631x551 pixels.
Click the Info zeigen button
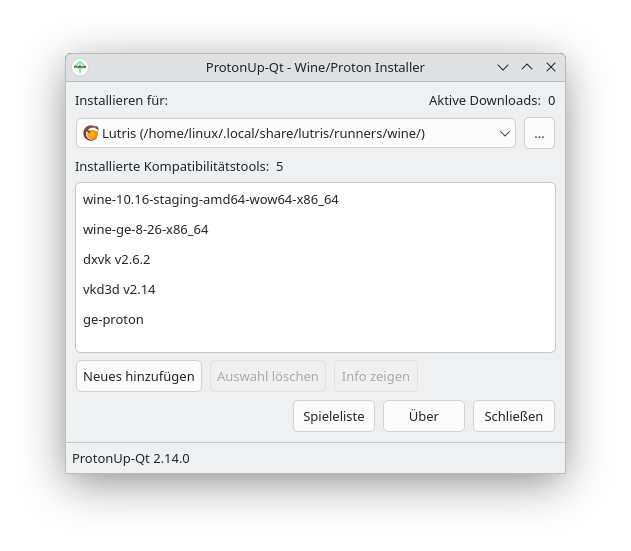point(375,376)
